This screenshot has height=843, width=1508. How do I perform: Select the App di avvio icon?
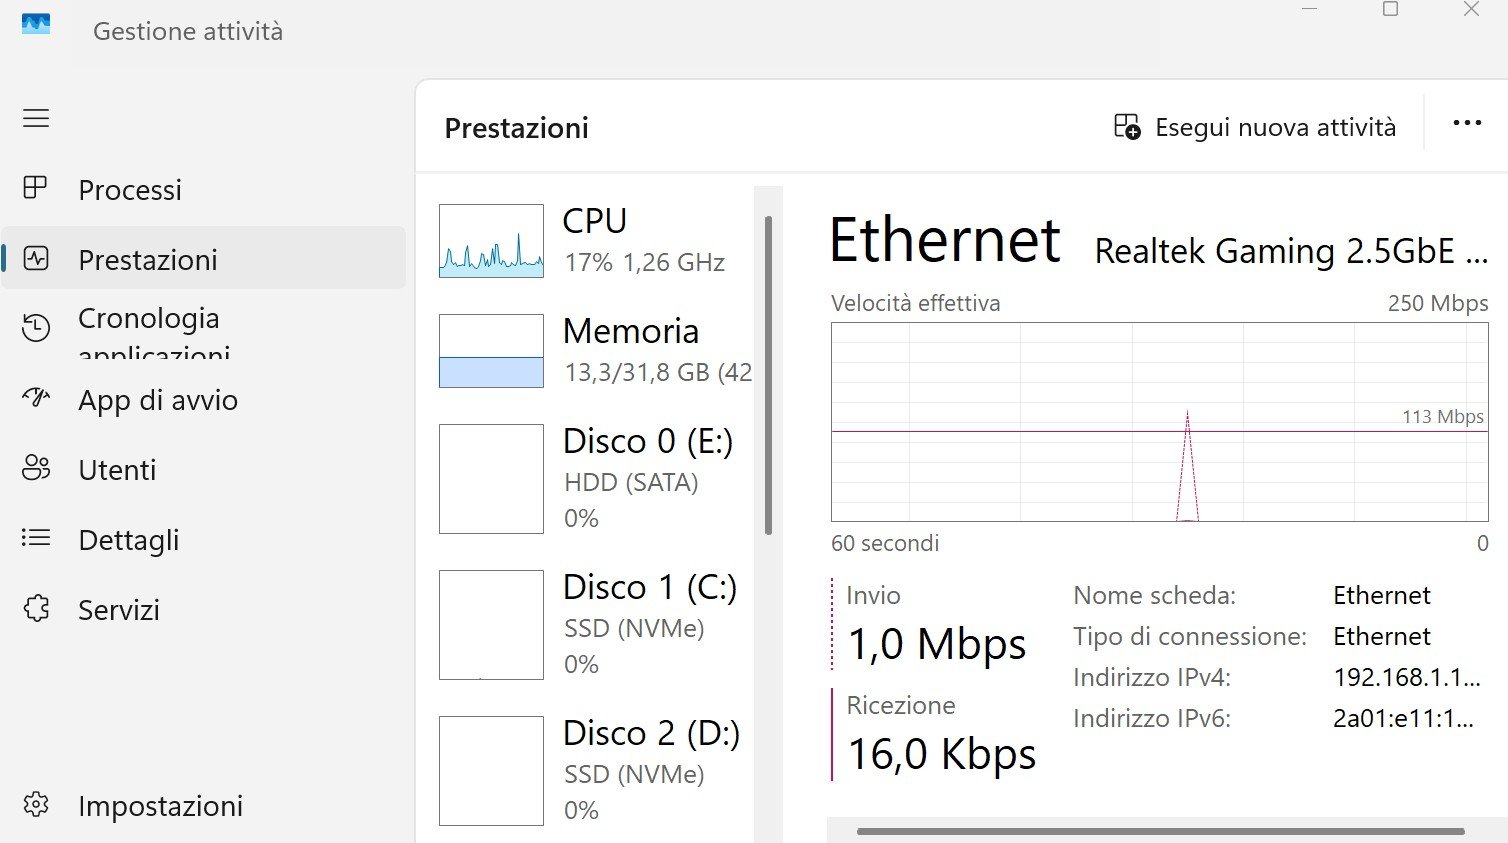(36, 398)
